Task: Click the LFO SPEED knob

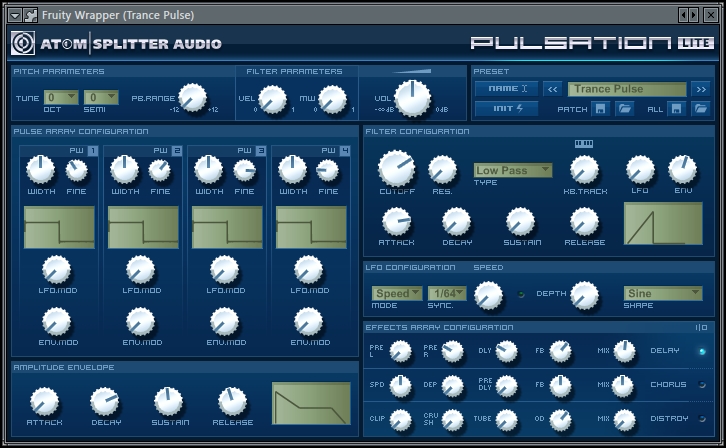Action: tap(488, 295)
